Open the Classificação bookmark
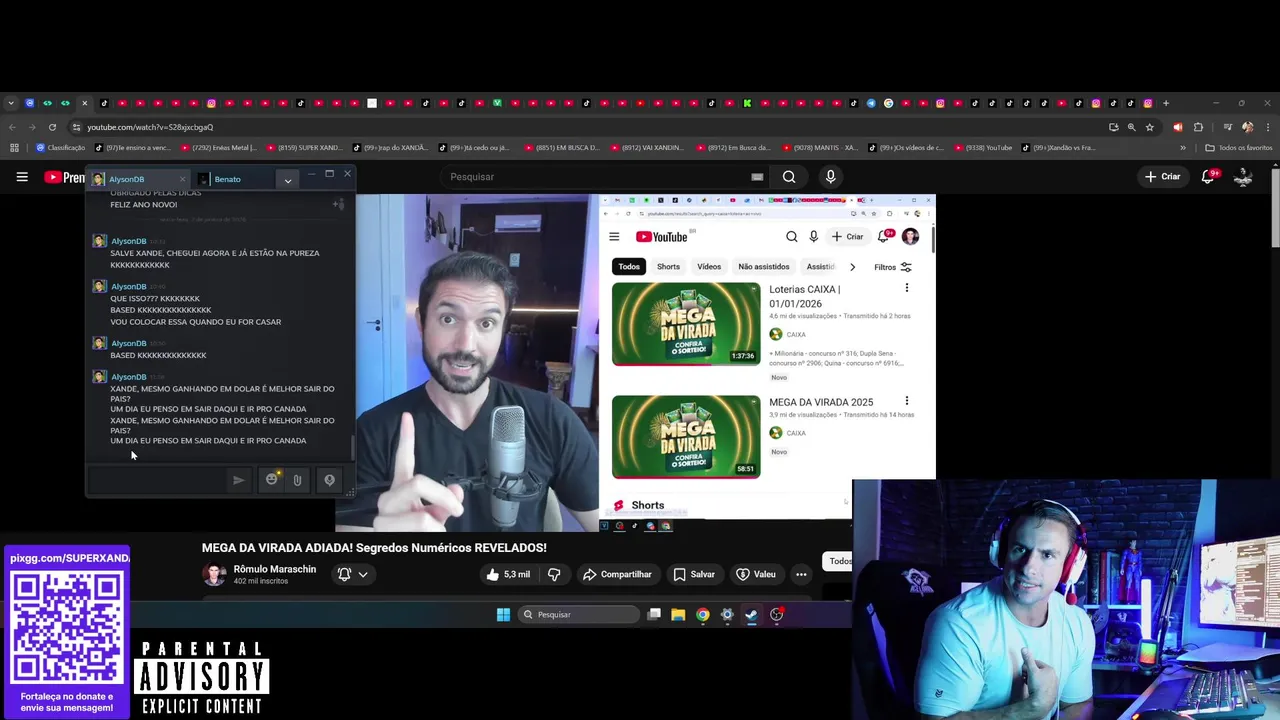The height and width of the screenshot is (720, 1280). point(60,148)
